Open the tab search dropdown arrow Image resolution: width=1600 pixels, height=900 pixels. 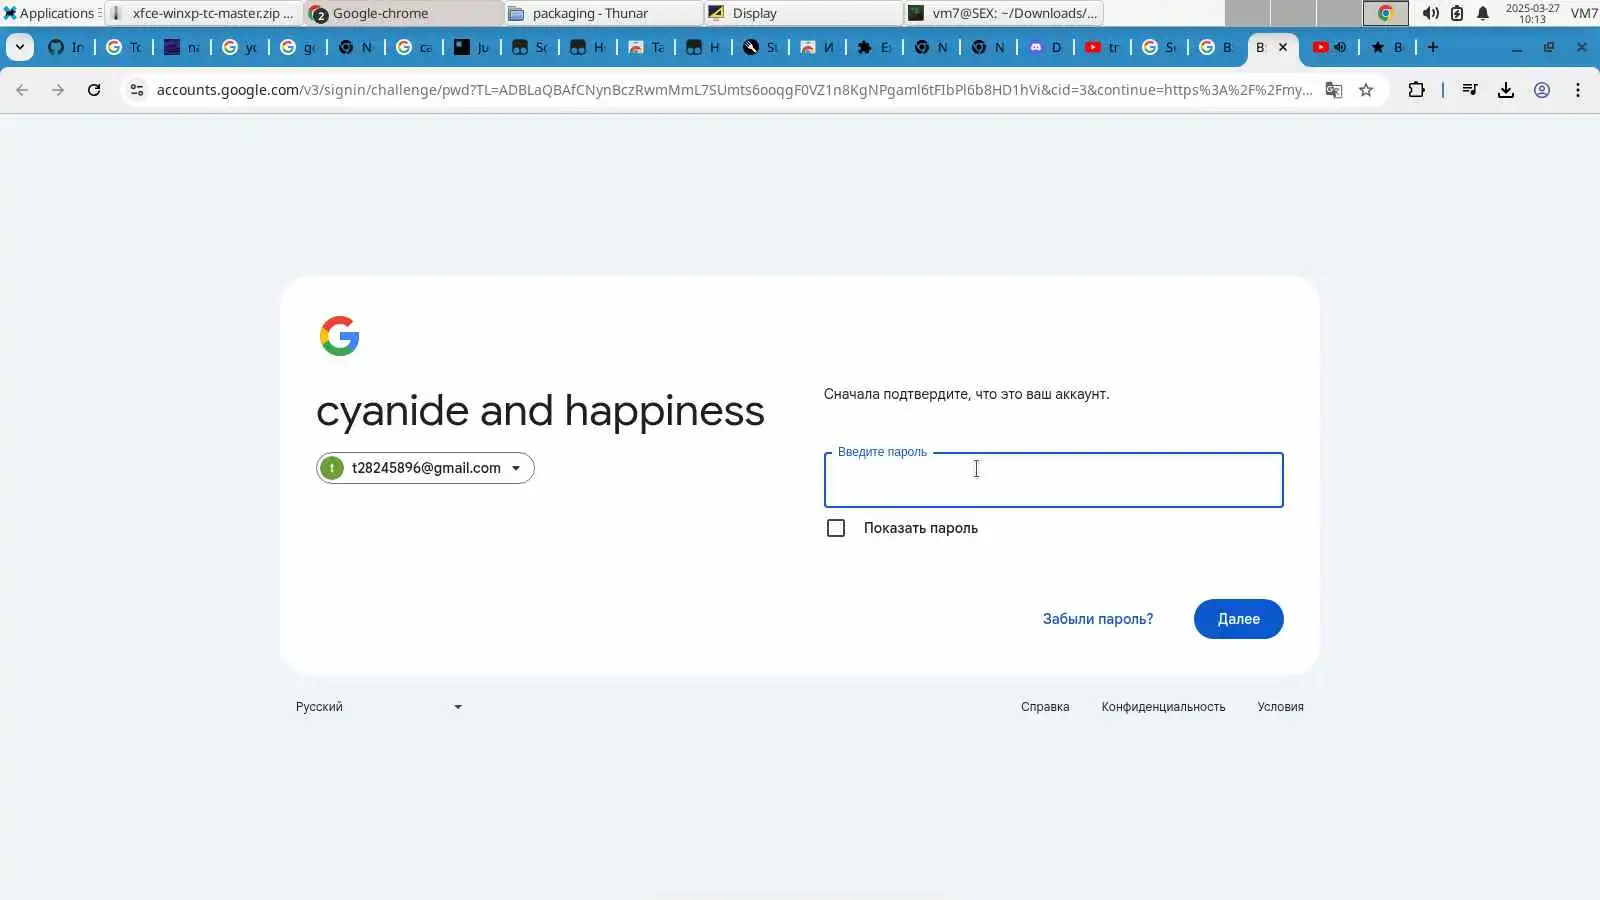point(20,47)
